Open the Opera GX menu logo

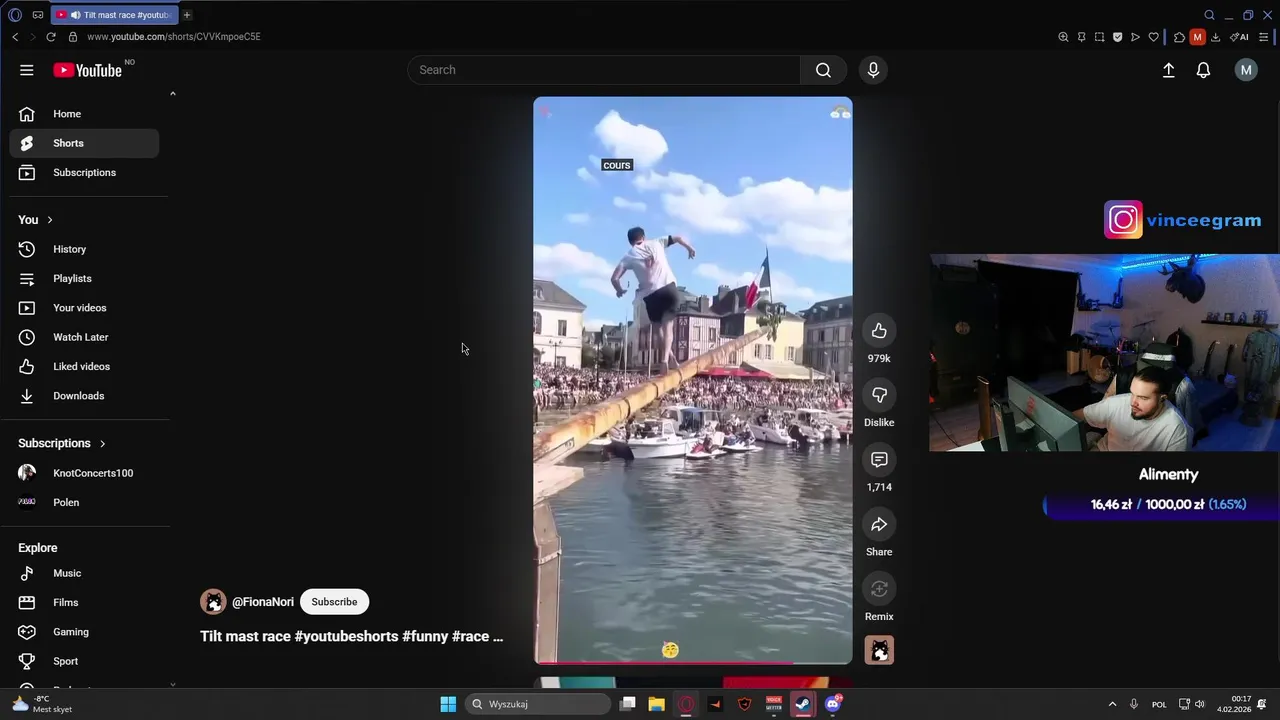point(15,15)
